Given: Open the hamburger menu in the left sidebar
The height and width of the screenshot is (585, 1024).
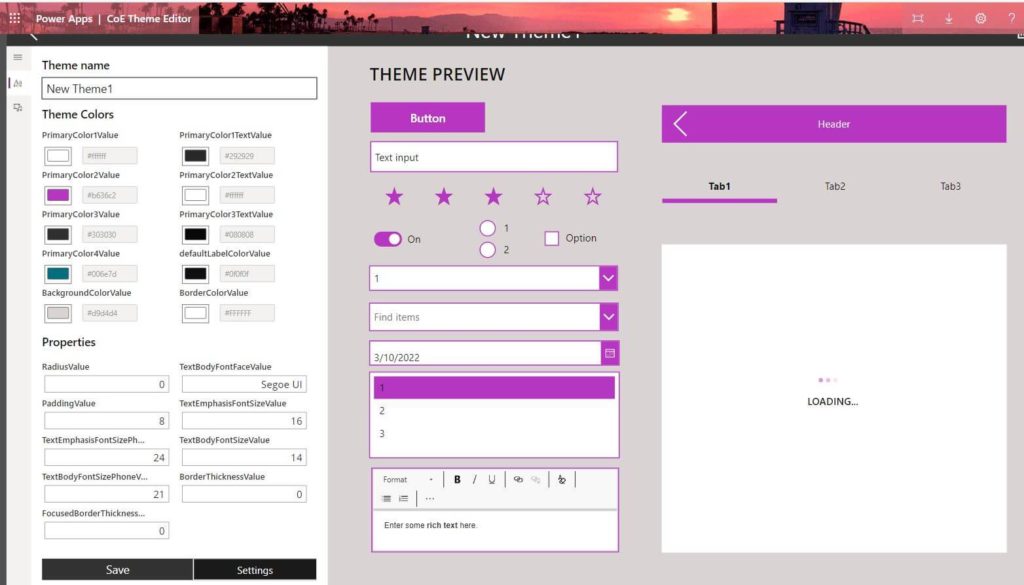Looking at the screenshot, I should 18,57.
